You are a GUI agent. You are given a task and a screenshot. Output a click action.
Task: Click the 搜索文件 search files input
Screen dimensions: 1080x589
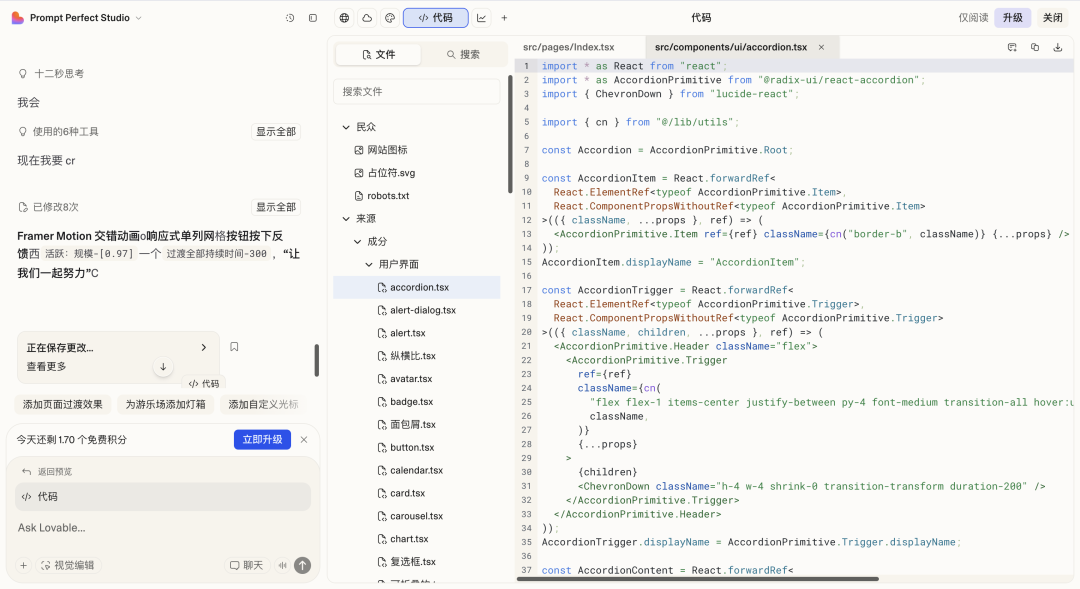[417, 91]
